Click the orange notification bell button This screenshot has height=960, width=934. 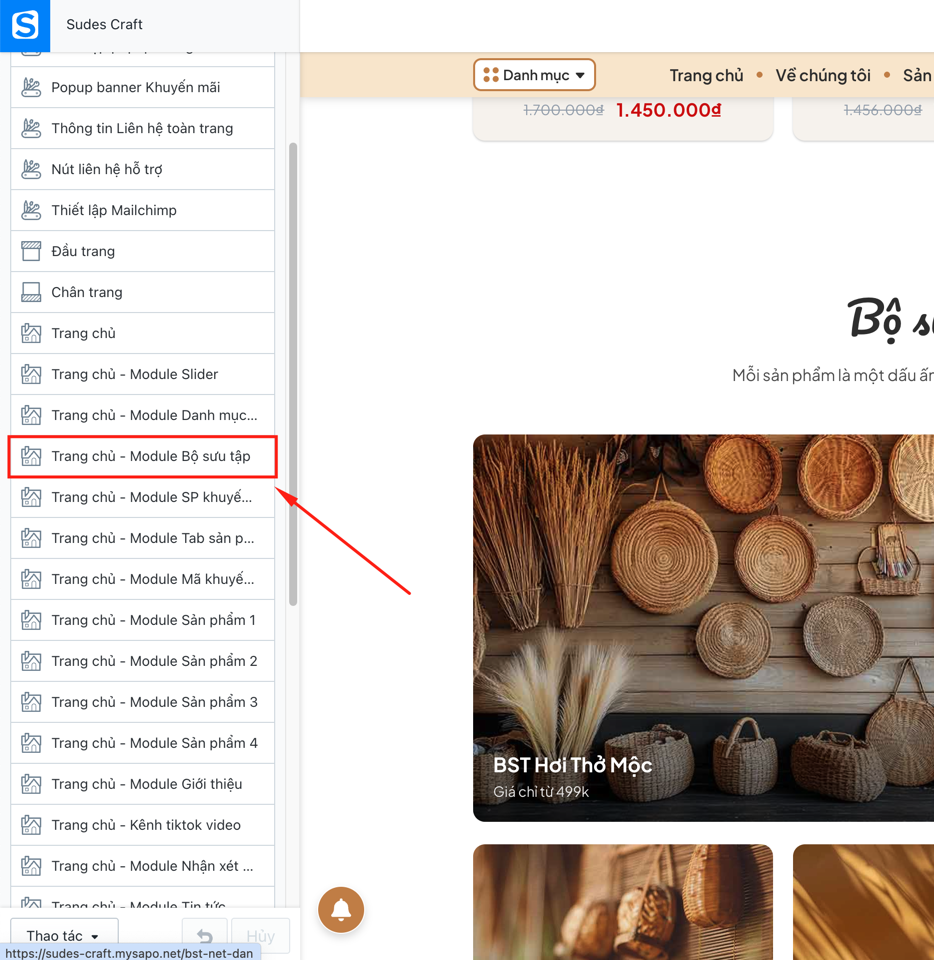tap(341, 910)
